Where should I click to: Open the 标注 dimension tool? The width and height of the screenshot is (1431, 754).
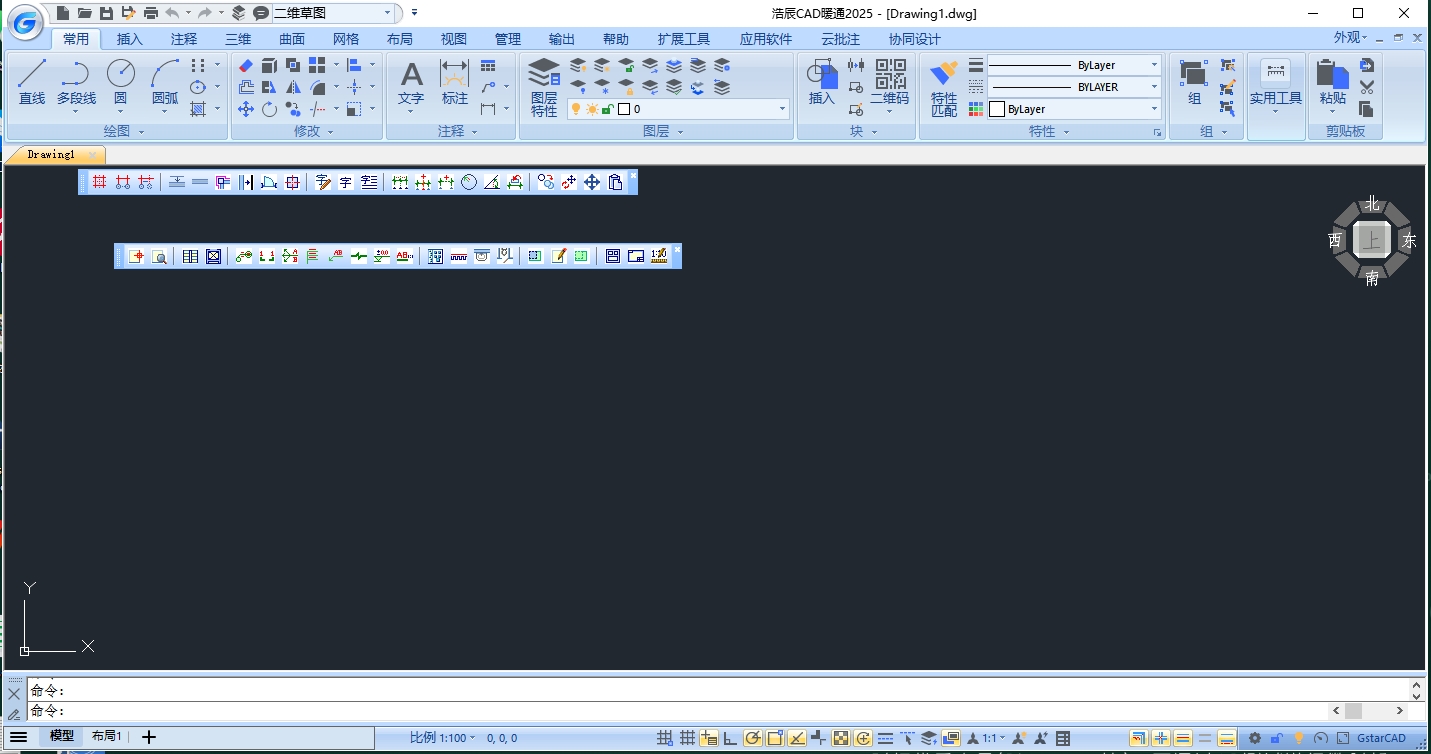(x=455, y=82)
